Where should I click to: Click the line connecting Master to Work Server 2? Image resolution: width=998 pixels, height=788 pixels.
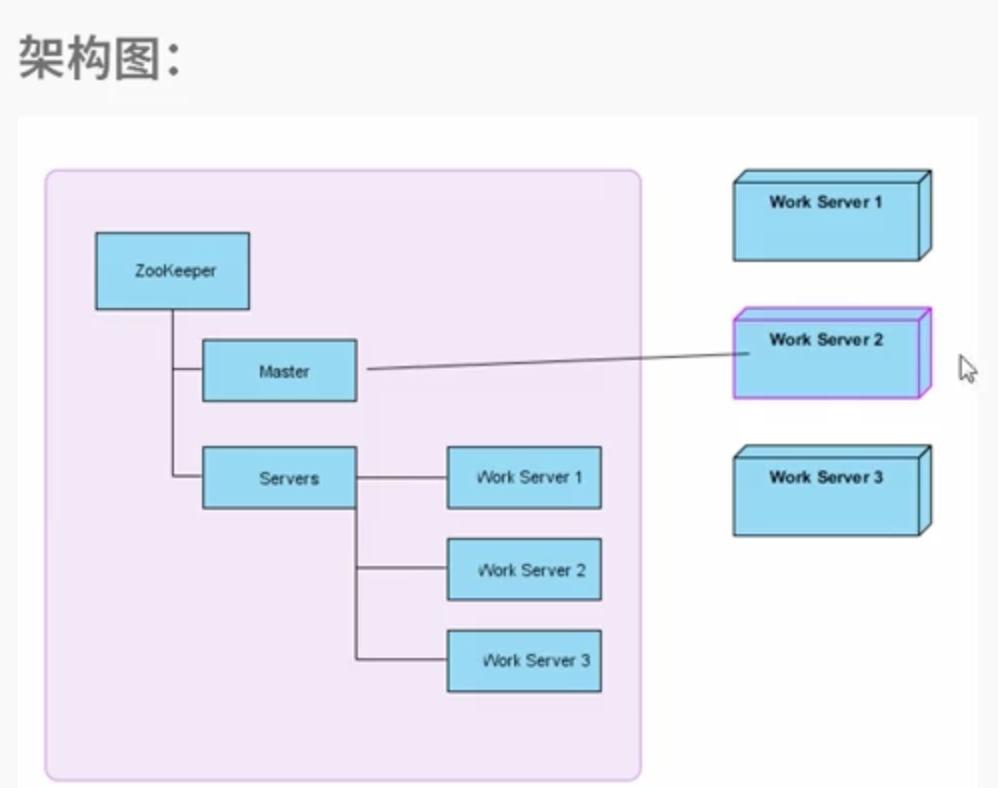550,361
